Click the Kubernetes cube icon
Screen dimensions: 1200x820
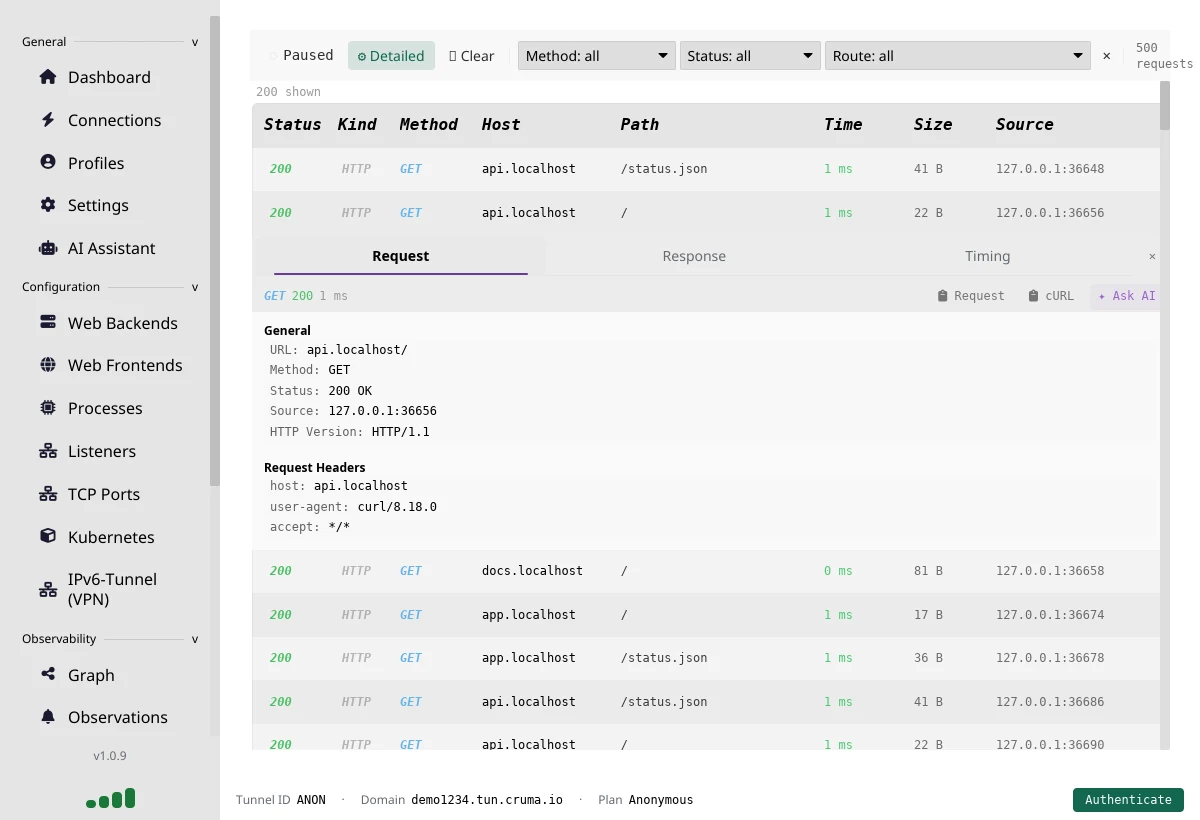tap(47, 536)
